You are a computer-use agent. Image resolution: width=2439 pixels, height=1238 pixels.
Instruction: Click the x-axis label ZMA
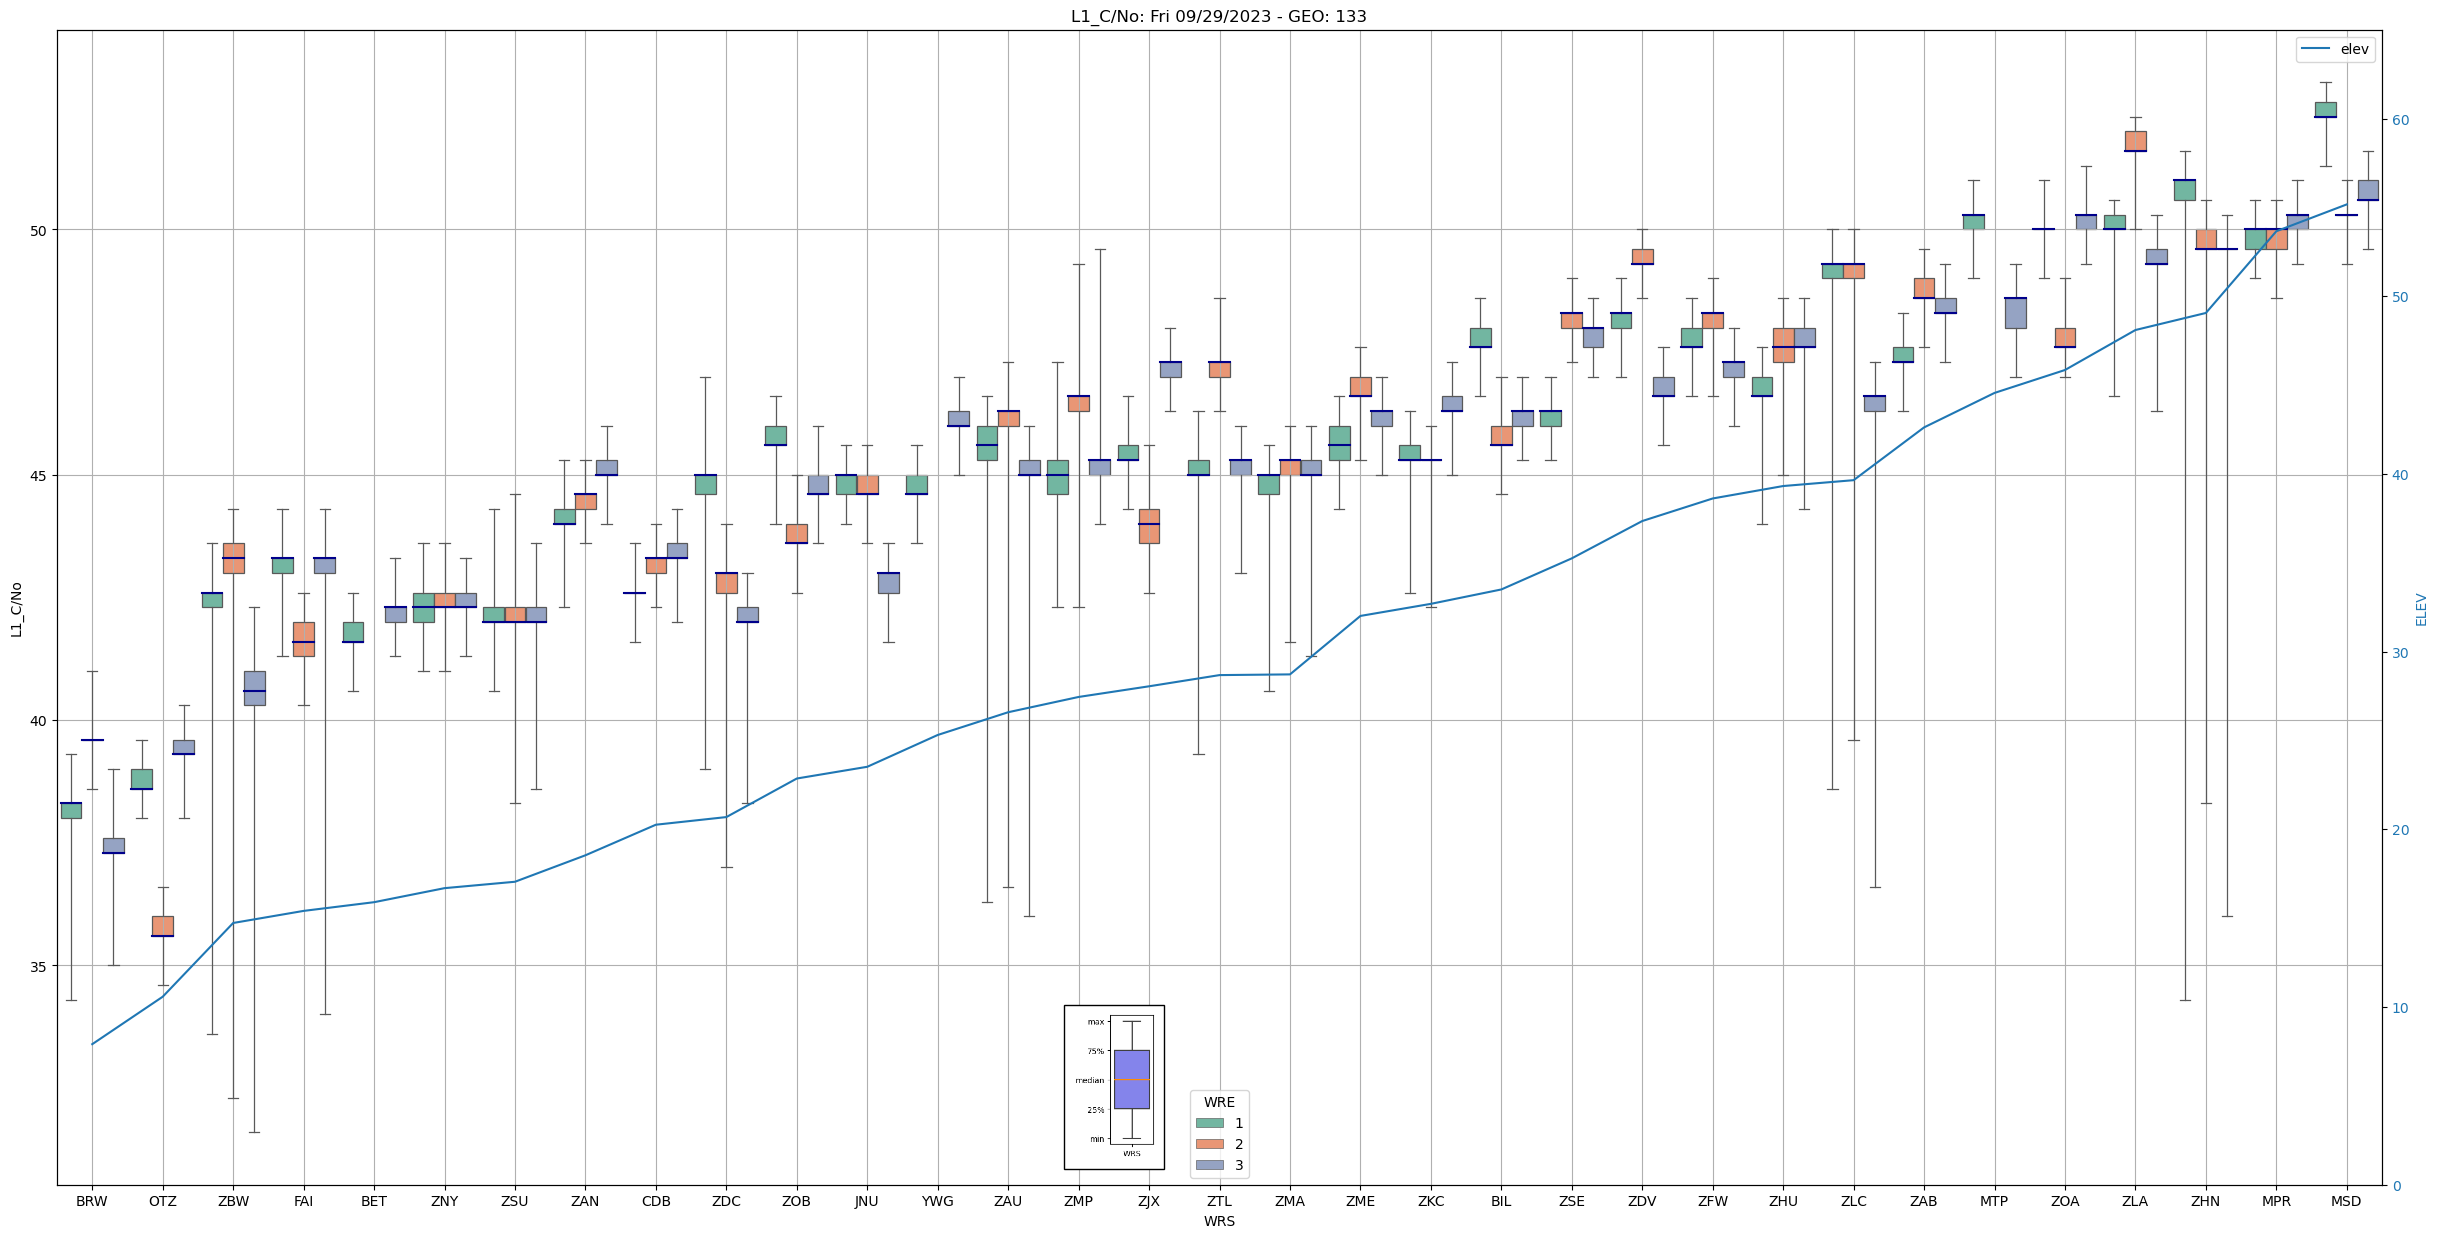pyautogui.click(x=1290, y=1201)
